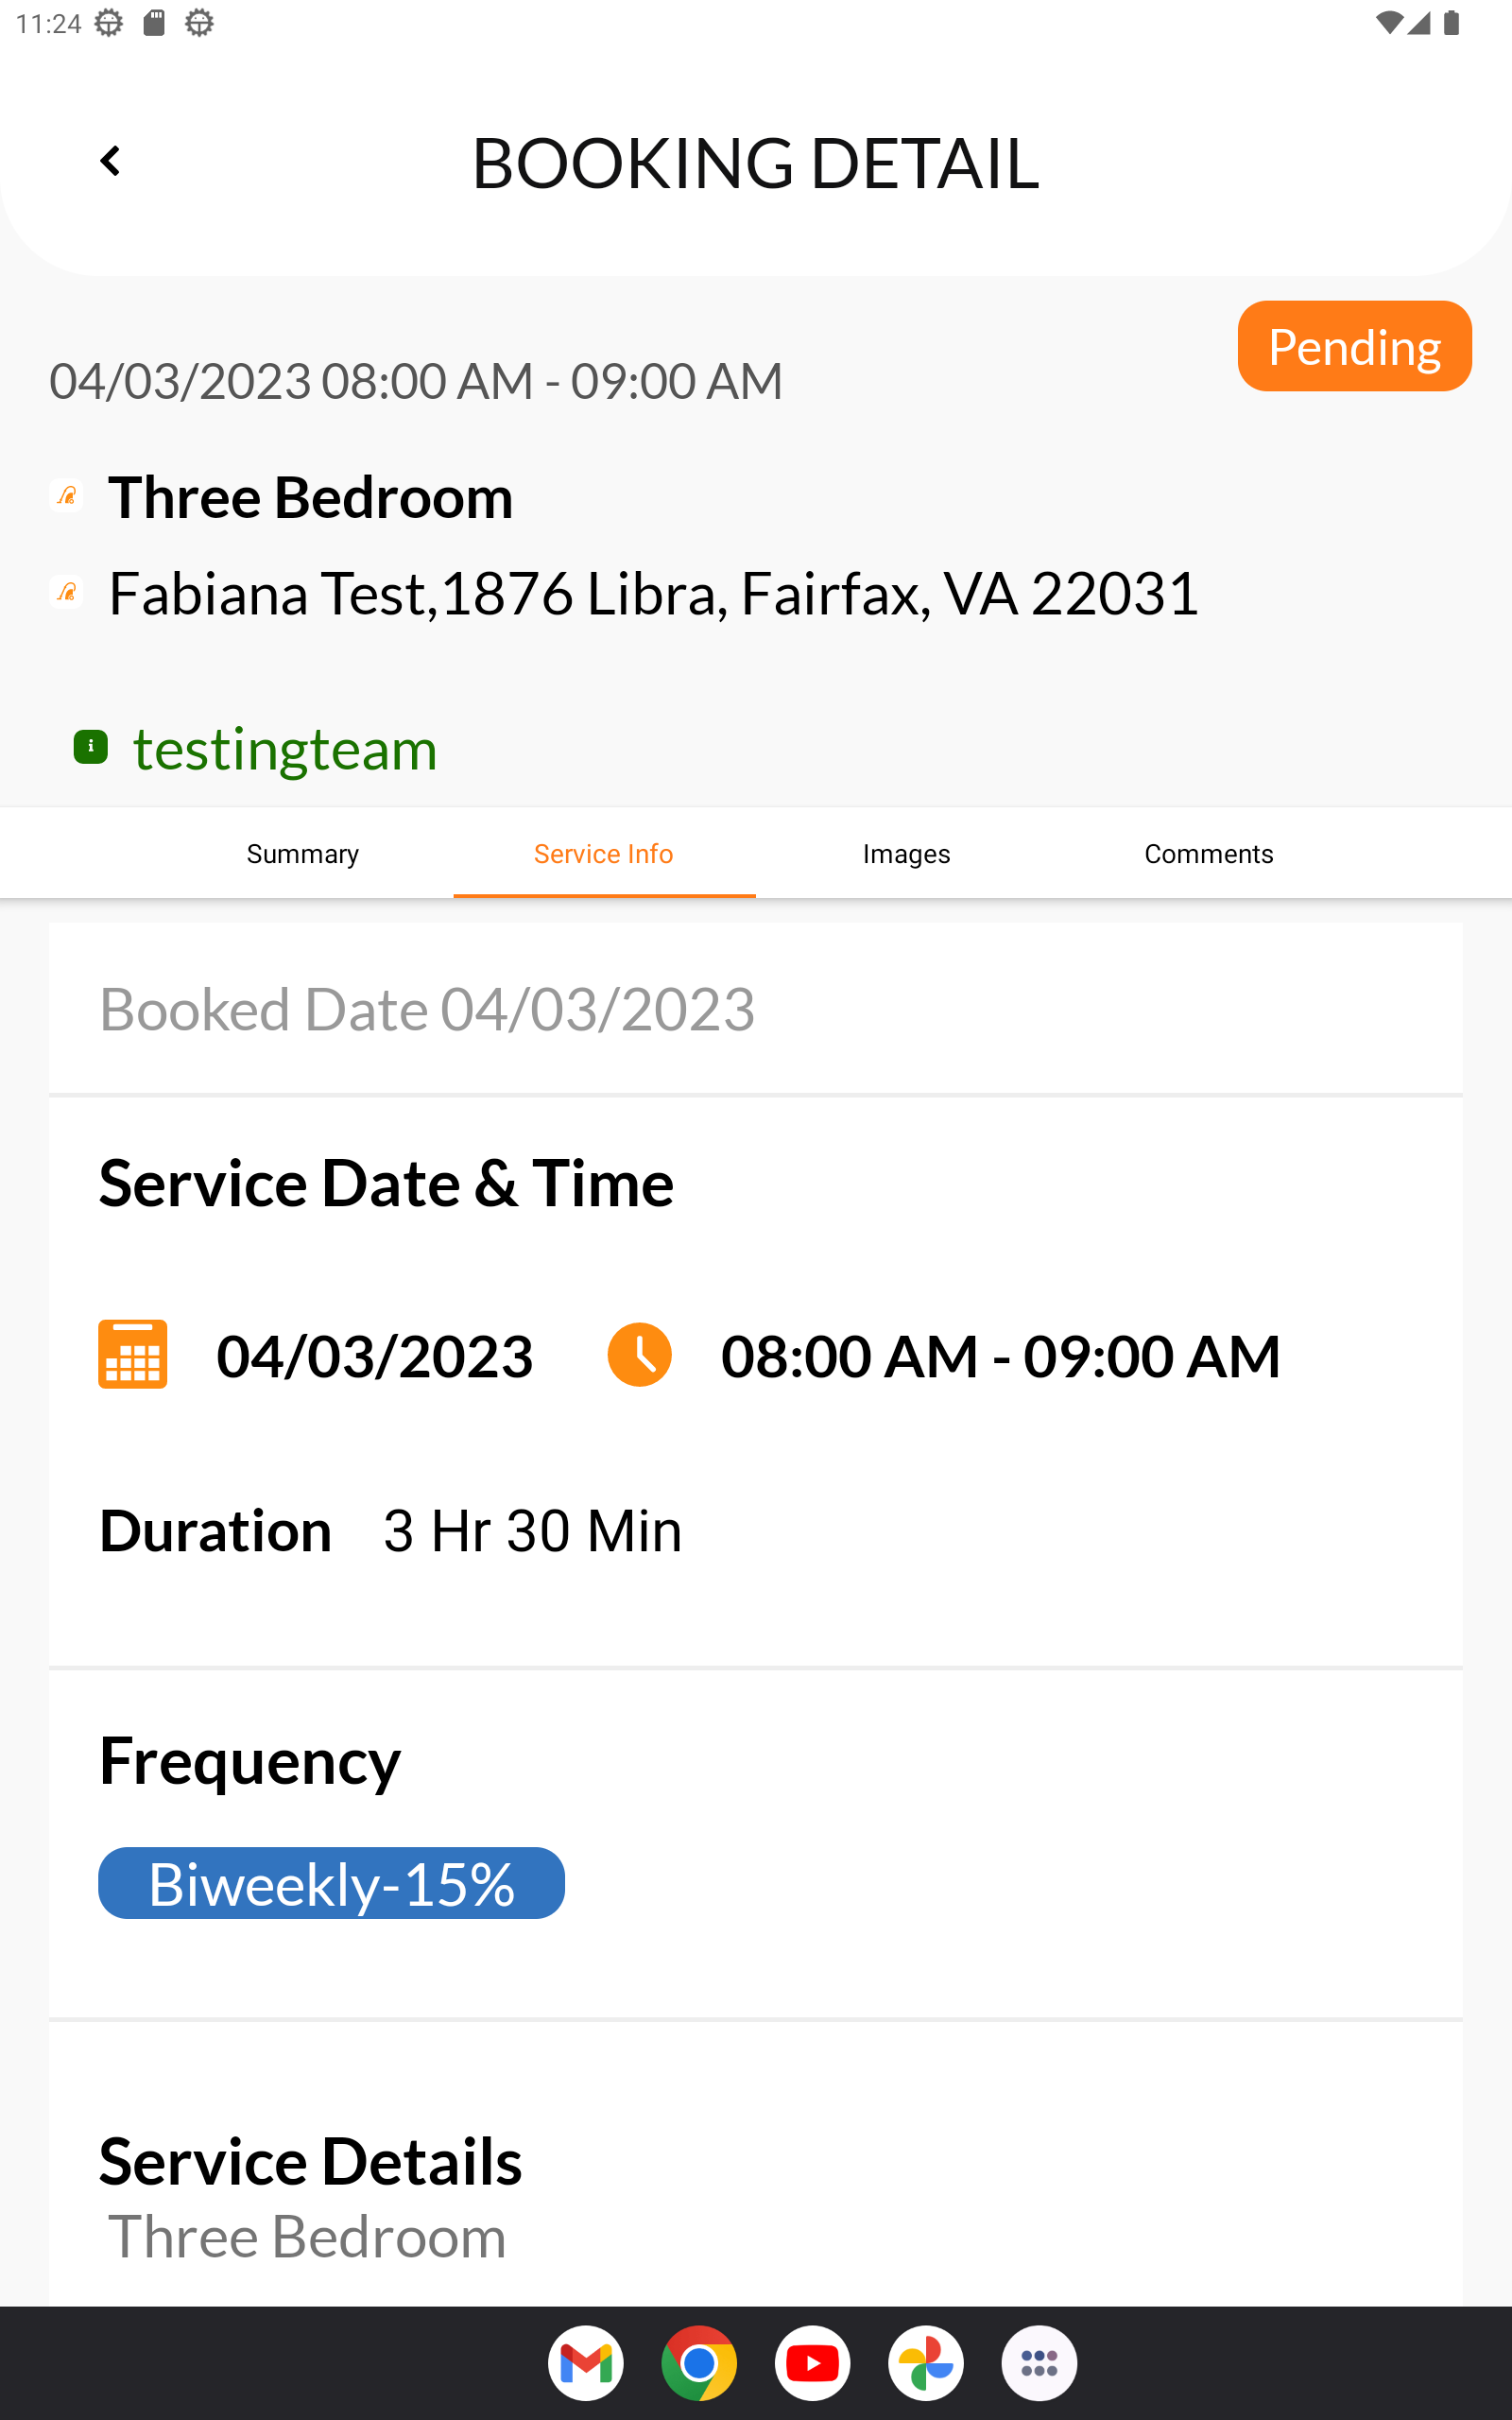Screen dimensions: 1512x2420
Task: Open Google Photos from the dock
Action: 926,2363
